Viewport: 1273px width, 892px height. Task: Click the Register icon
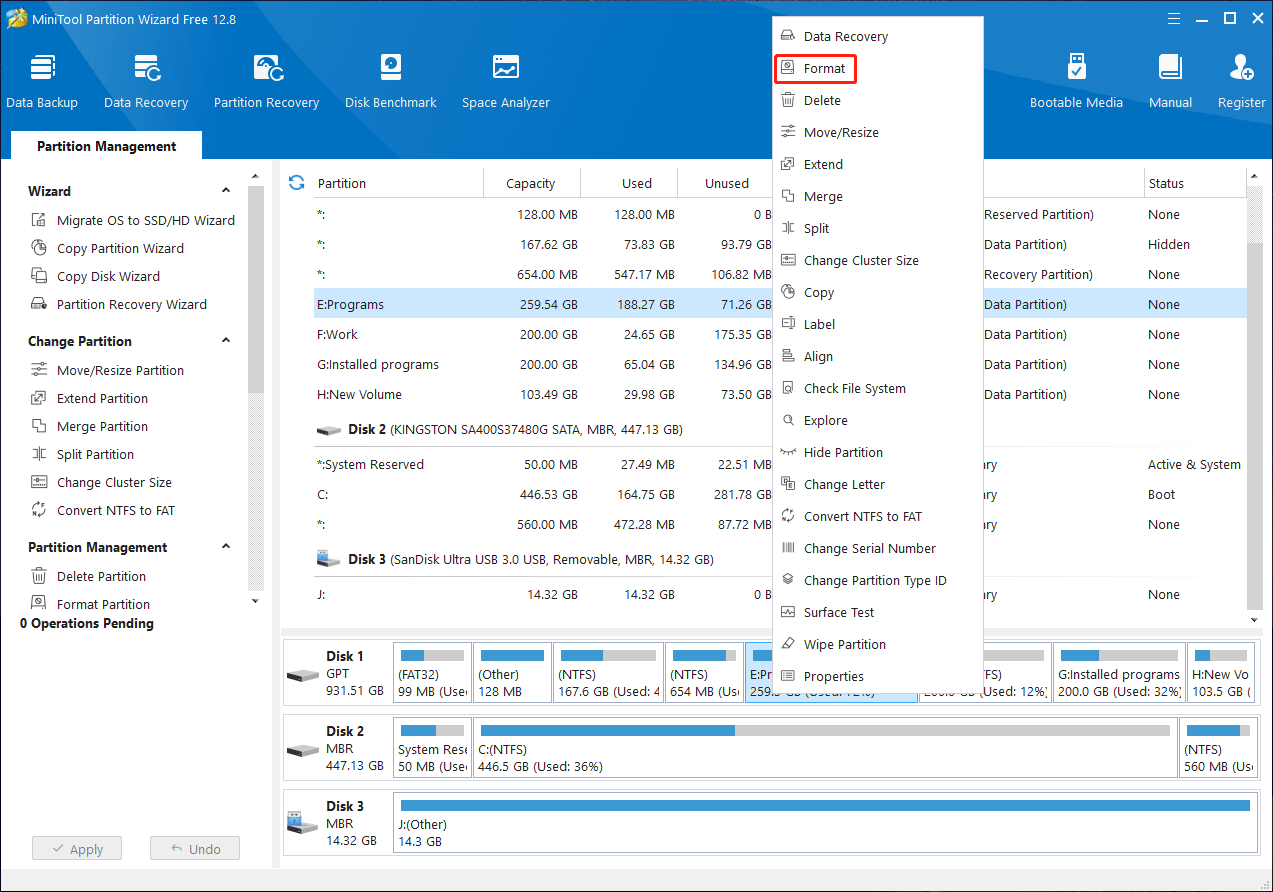click(x=1240, y=78)
